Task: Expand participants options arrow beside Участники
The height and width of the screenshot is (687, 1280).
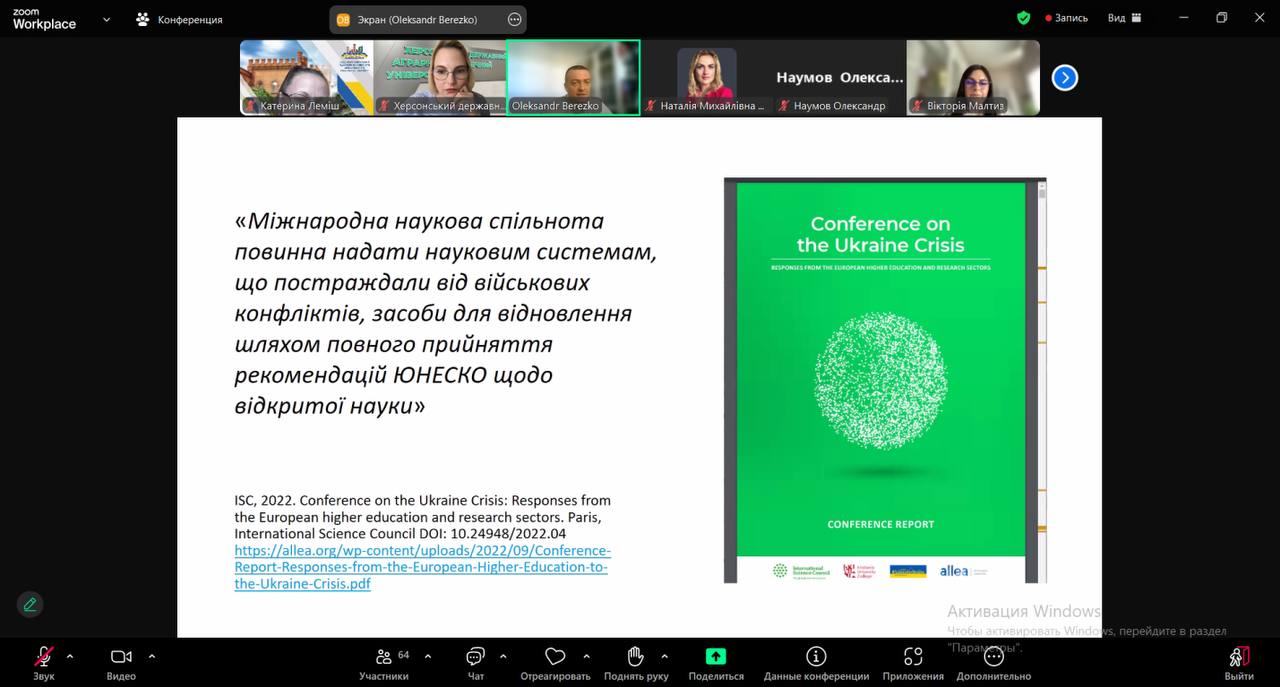Action: (x=428, y=657)
